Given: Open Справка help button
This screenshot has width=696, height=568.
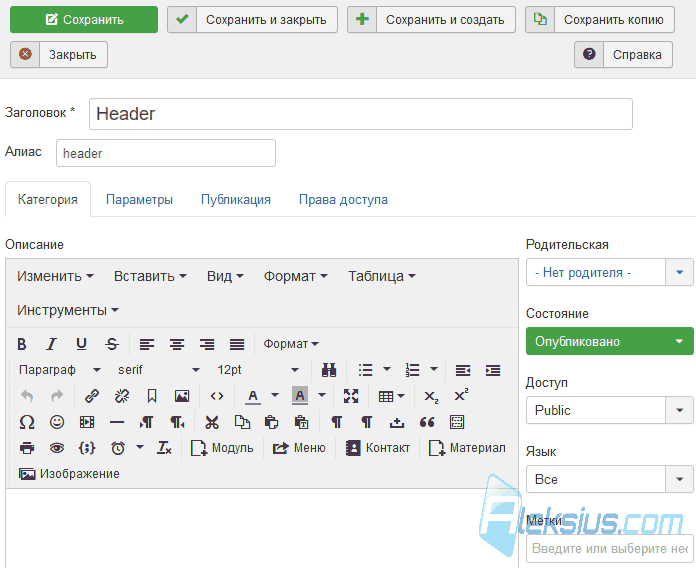Looking at the screenshot, I should click(623, 55).
